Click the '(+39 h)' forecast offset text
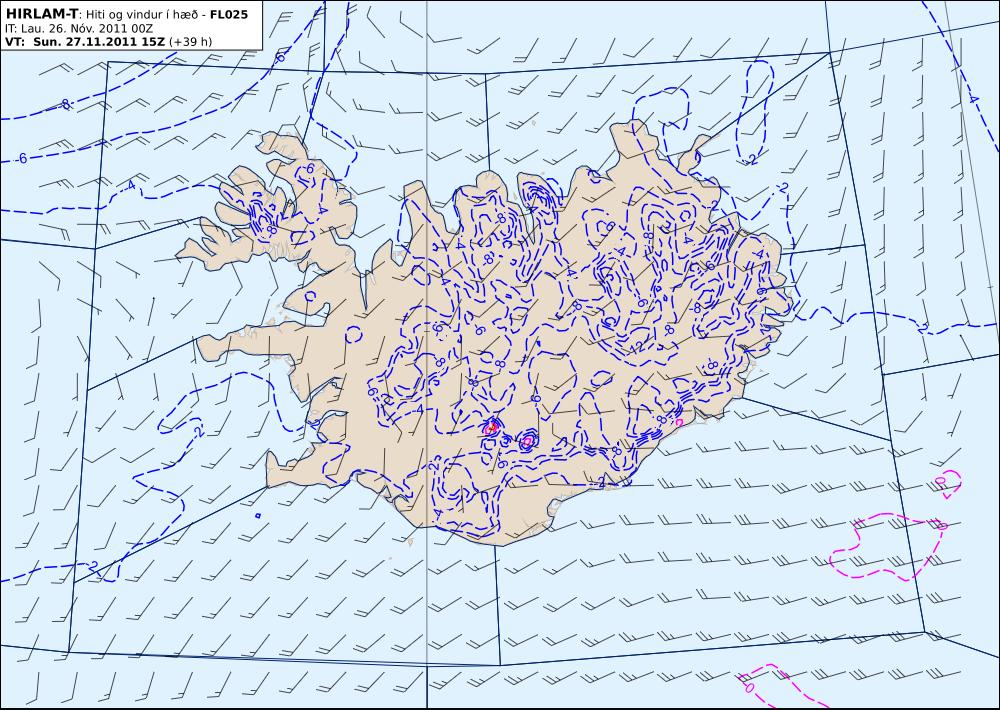The height and width of the screenshot is (710, 1000). click(x=191, y=43)
